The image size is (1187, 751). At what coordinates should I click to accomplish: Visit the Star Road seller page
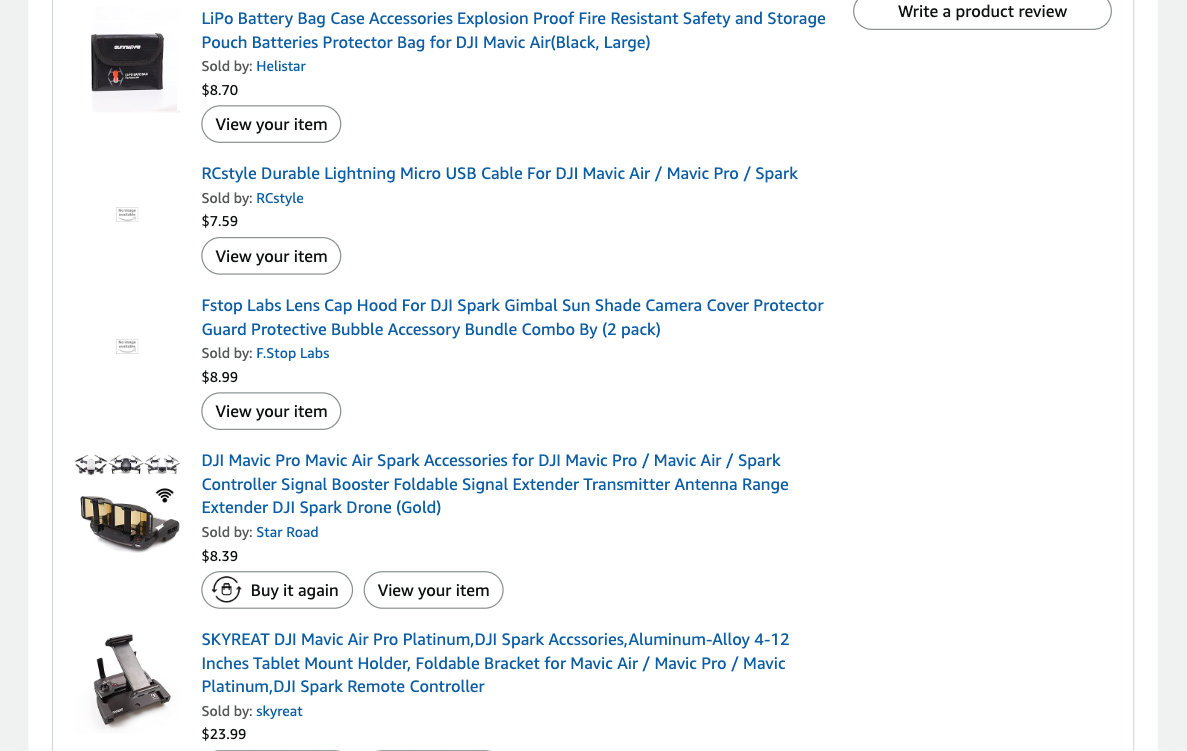(287, 532)
